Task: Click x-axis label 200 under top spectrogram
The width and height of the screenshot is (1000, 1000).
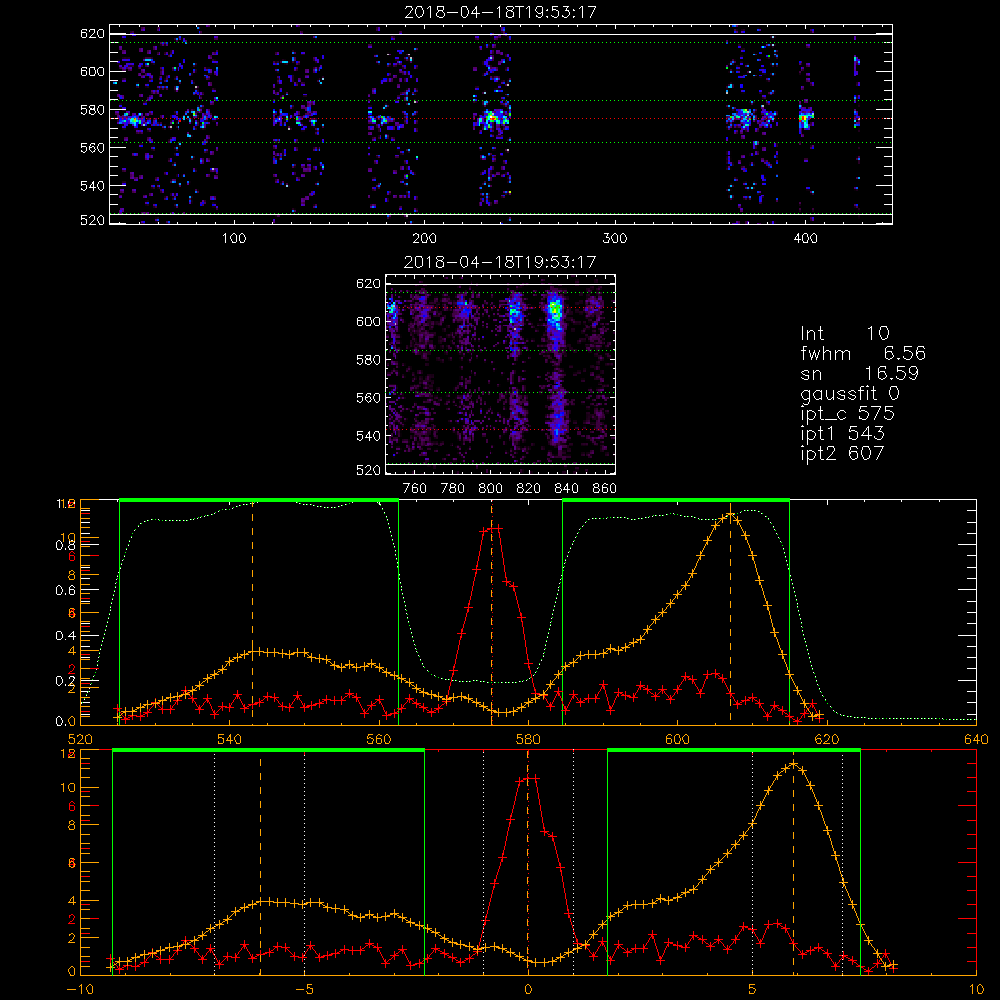Action: click(424, 239)
